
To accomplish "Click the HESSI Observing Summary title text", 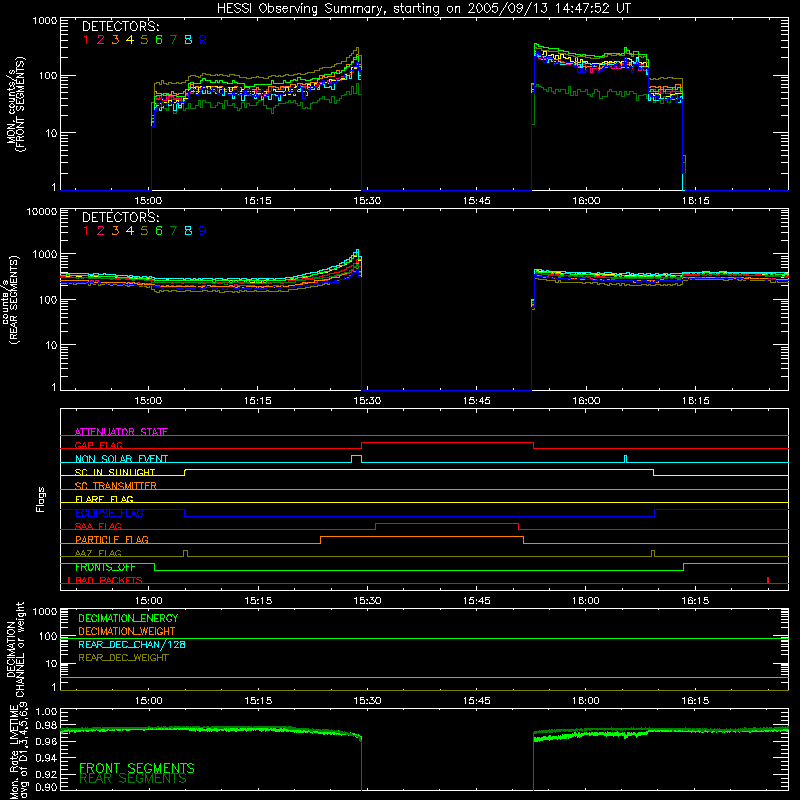I will [423, 9].
